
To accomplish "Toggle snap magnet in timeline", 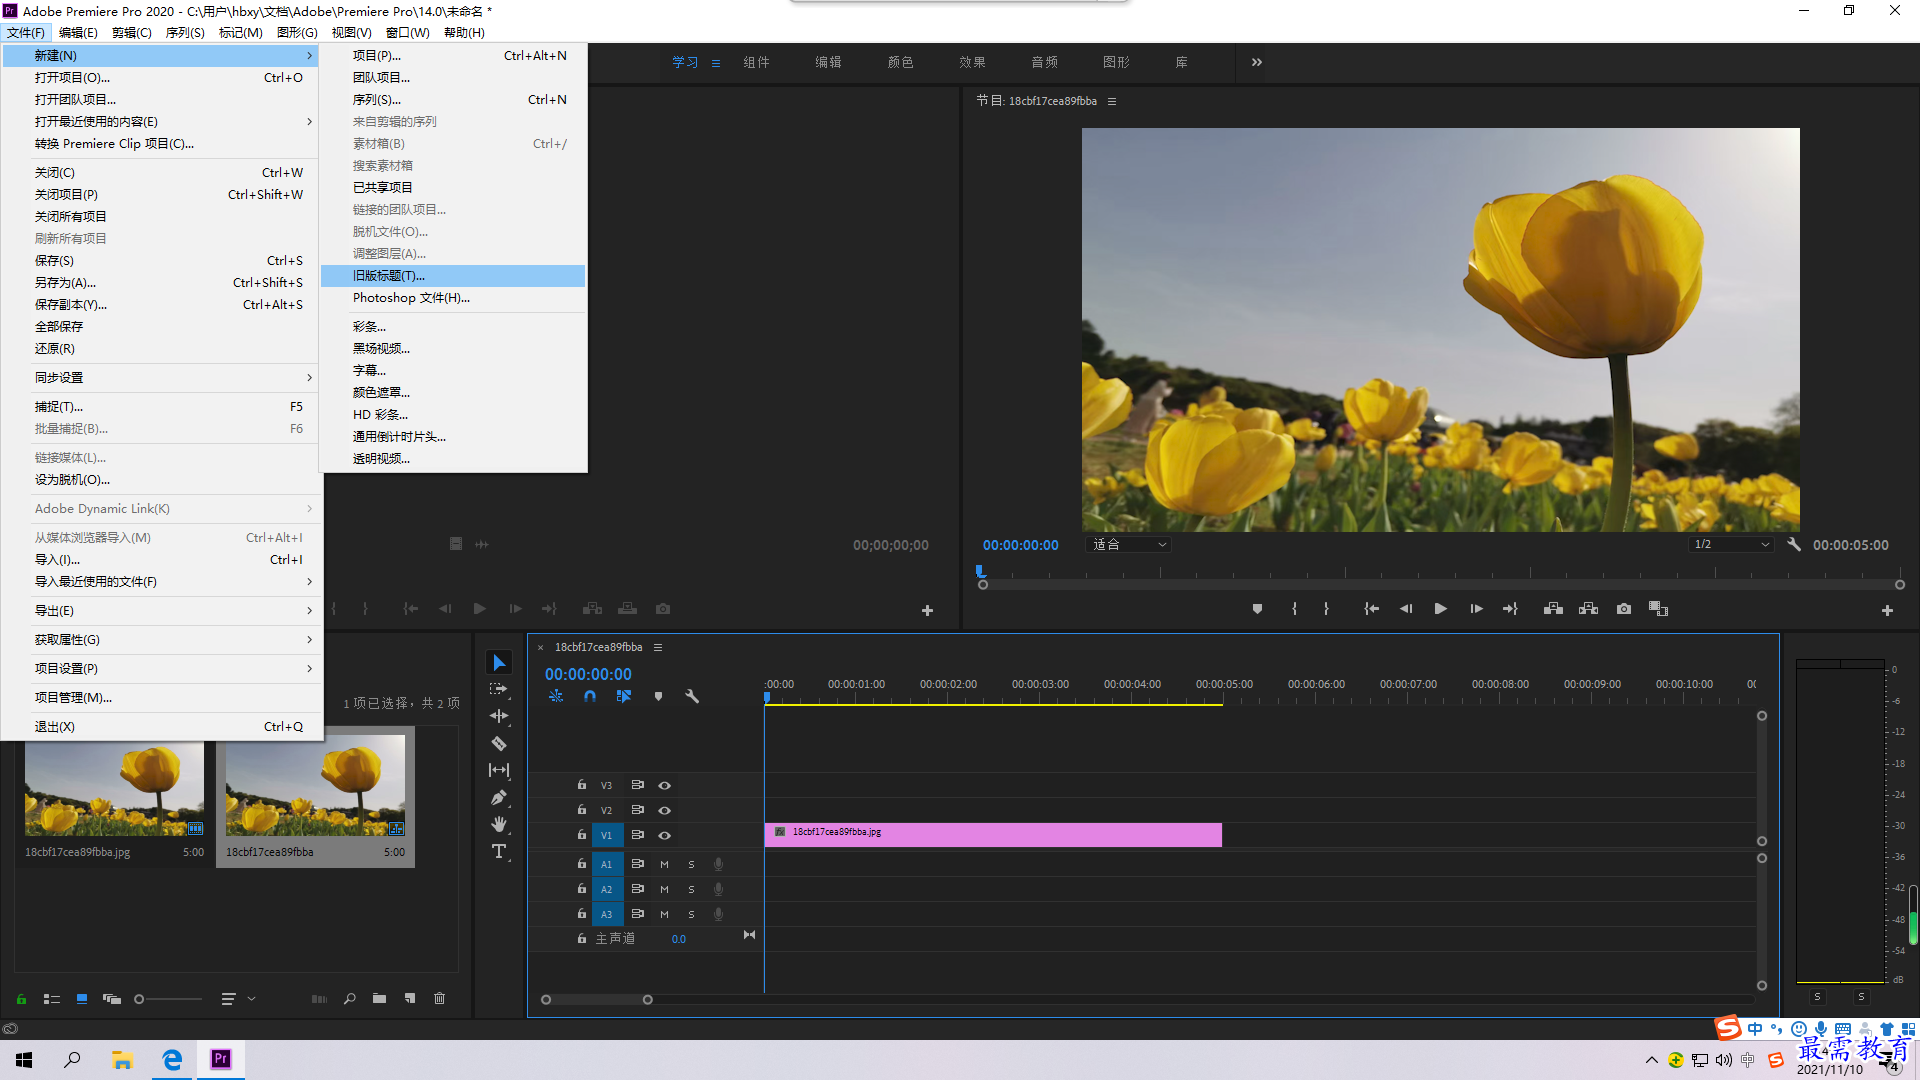I will pyautogui.click(x=590, y=696).
